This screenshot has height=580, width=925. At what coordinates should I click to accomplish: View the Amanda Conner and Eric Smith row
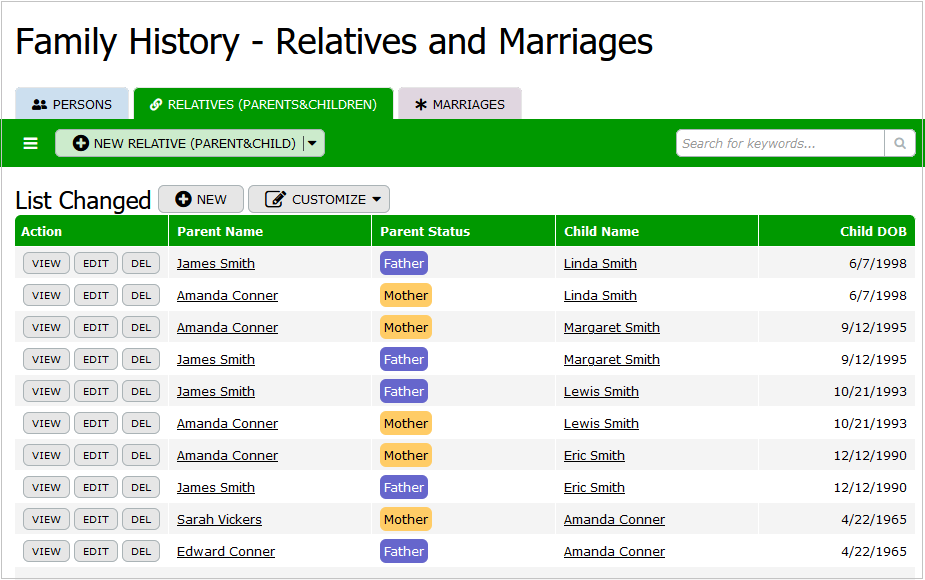coord(47,456)
